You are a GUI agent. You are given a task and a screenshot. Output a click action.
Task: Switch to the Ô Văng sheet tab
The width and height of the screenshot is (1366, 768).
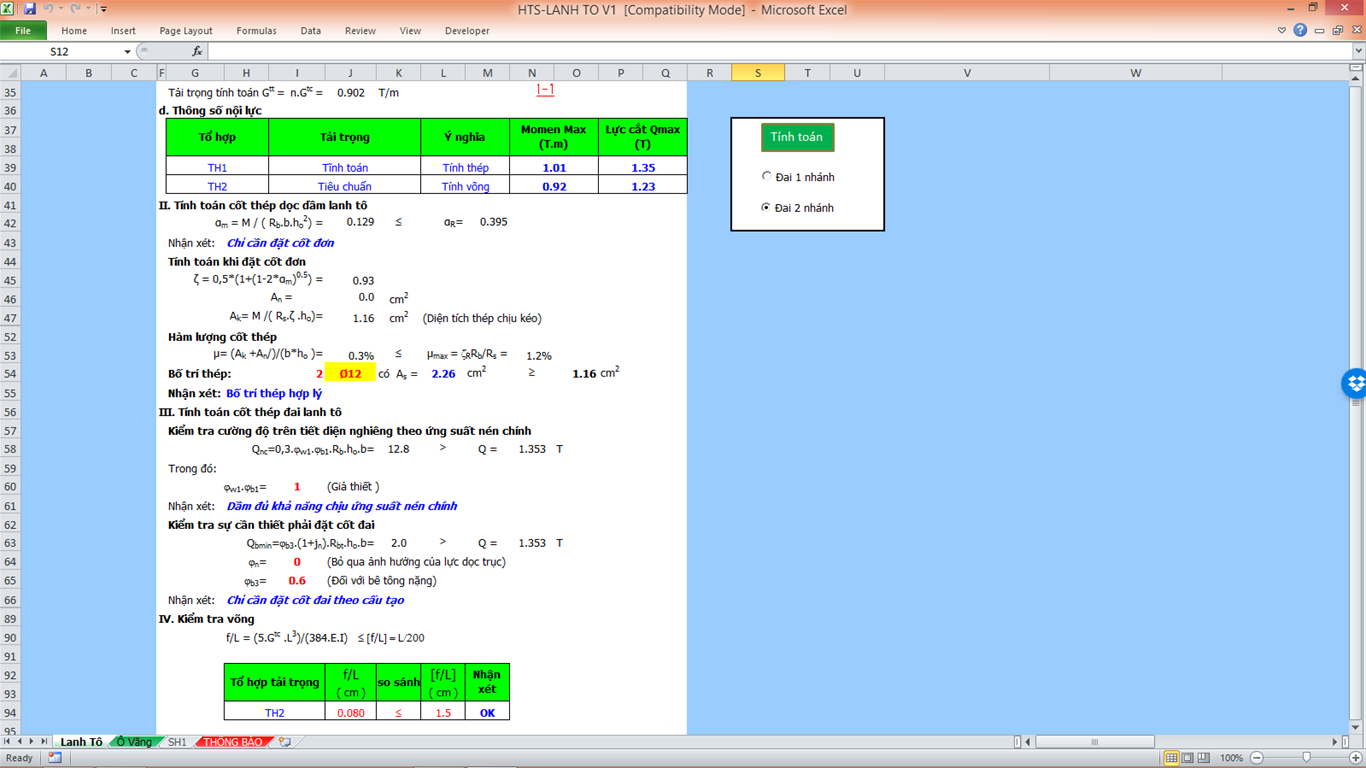coord(134,742)
